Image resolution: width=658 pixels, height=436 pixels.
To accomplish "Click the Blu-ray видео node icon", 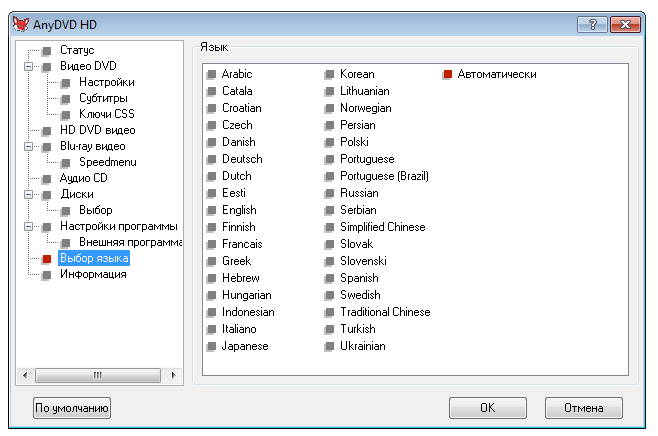I will [x=47, y=147].
